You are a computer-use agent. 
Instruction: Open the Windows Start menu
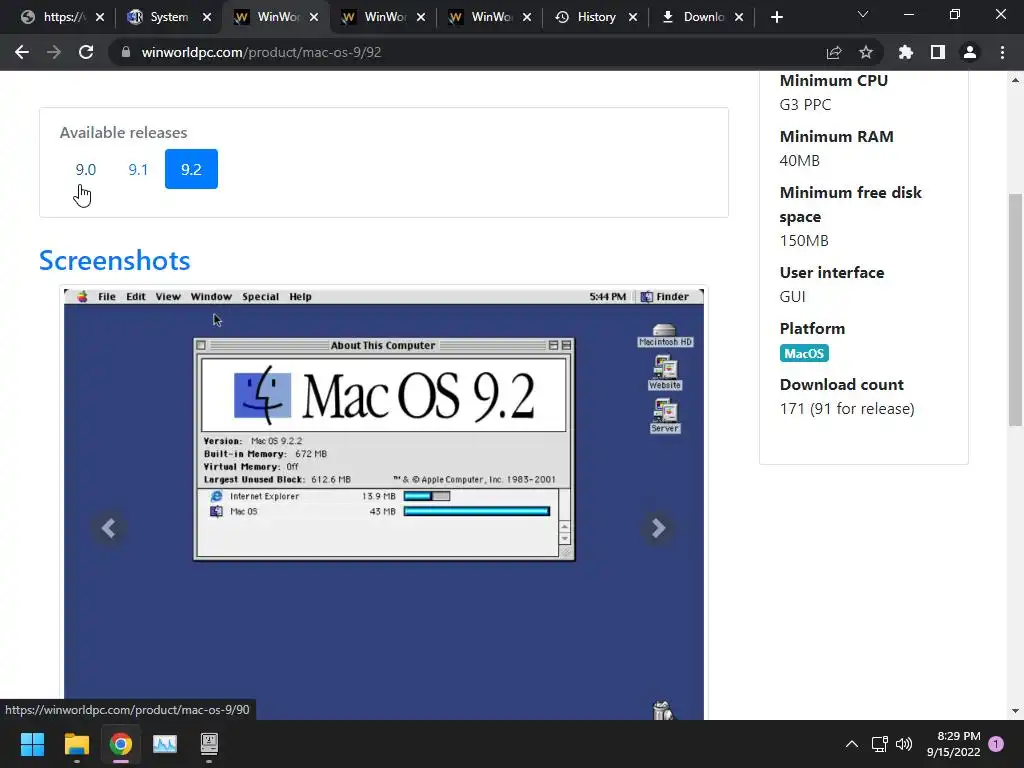point(32,744)
